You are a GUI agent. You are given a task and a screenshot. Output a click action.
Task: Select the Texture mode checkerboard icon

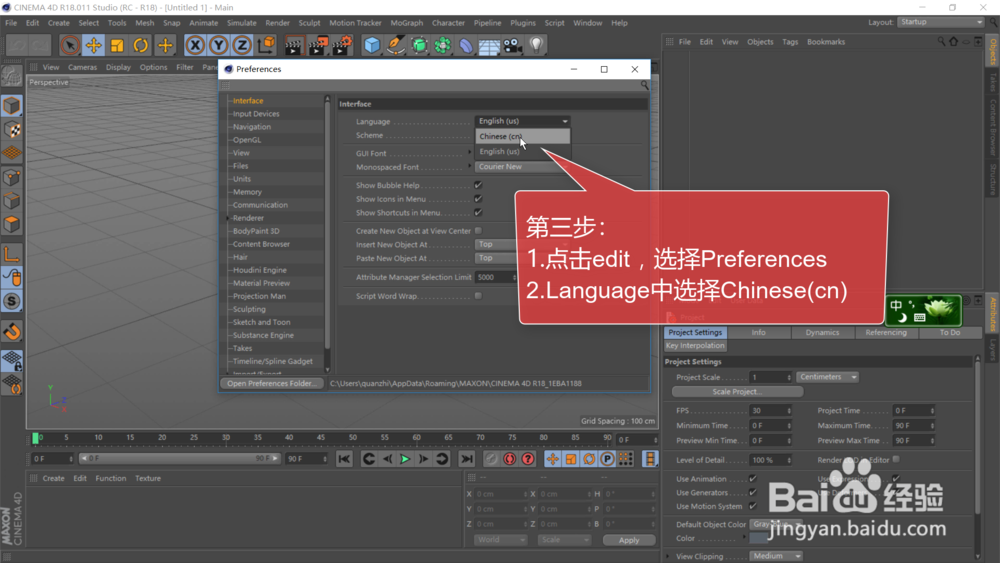(12, 130)
